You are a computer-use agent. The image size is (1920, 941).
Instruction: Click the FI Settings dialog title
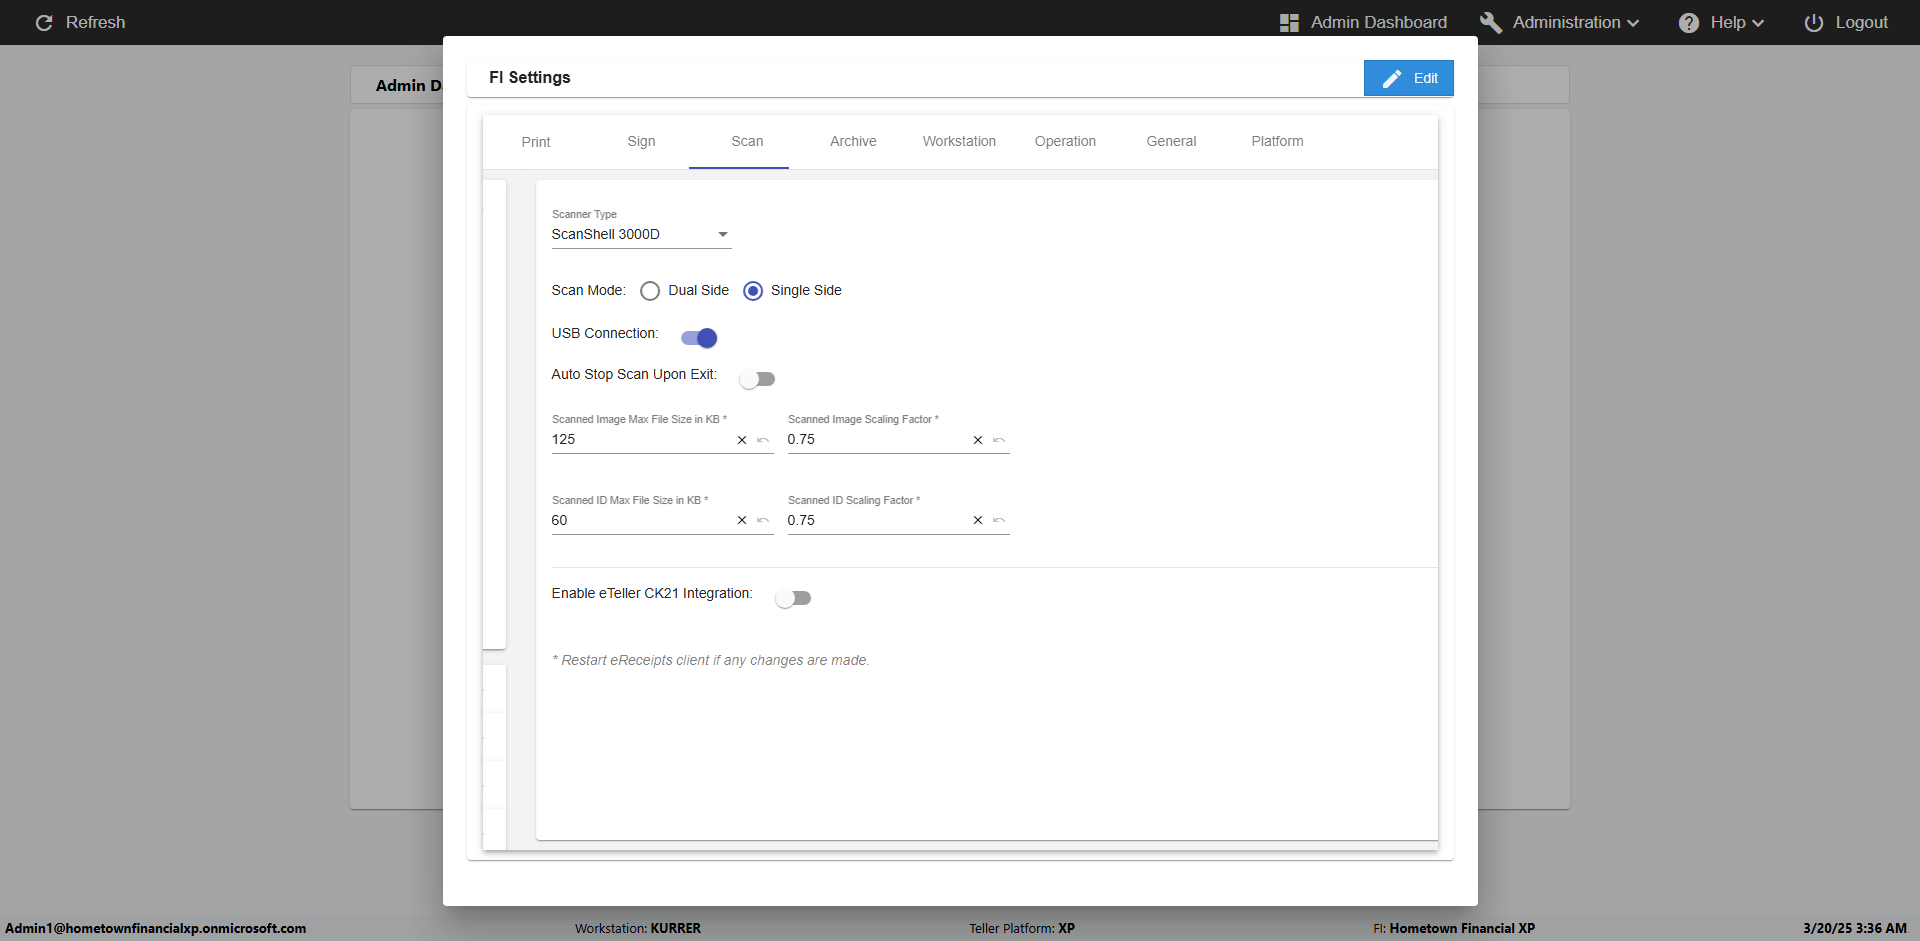[529, 77]
